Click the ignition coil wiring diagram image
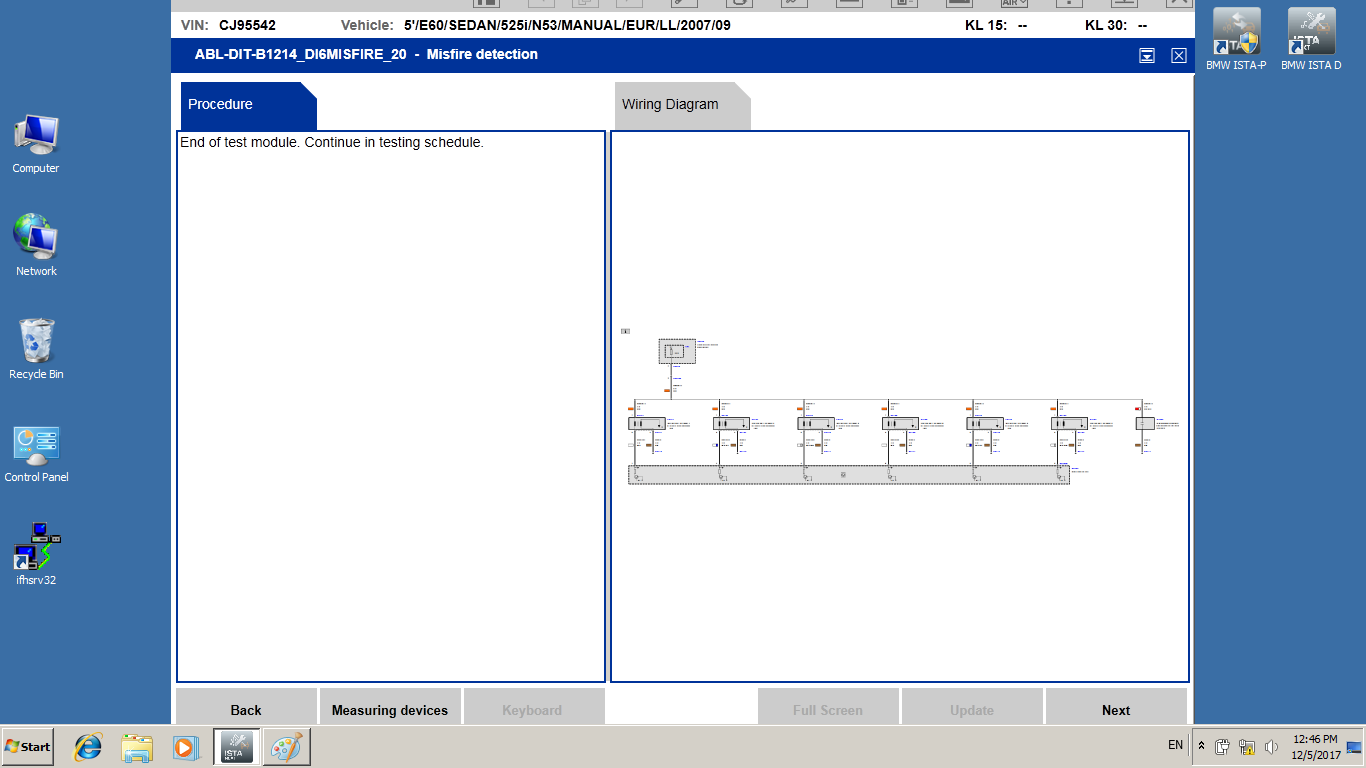Image resolution: width=1366 pixels, height=768 pixels. coord(900,410)
